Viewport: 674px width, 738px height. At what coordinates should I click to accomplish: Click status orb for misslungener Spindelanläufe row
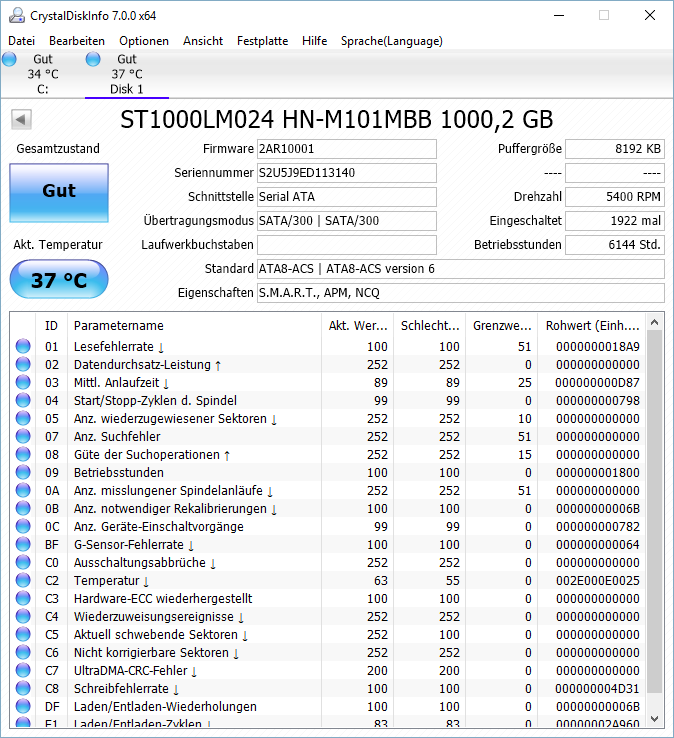[23, 490]
